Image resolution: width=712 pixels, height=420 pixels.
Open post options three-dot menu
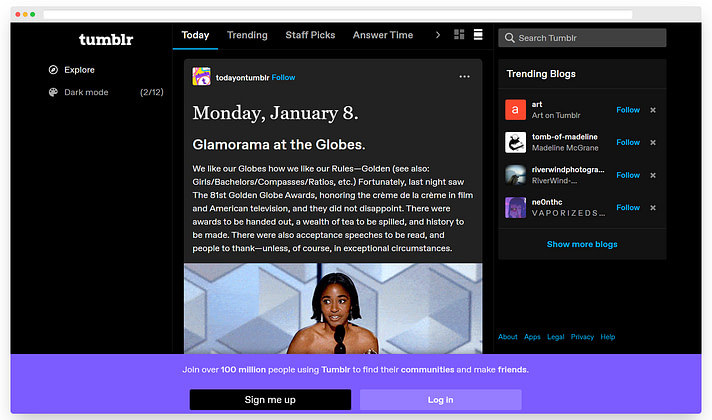coord(464,77)
